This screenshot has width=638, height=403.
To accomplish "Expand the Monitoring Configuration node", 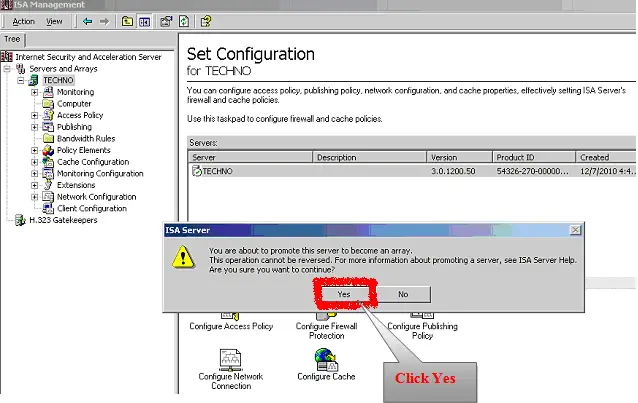I will pyautogui.click(x=35, y=173).
